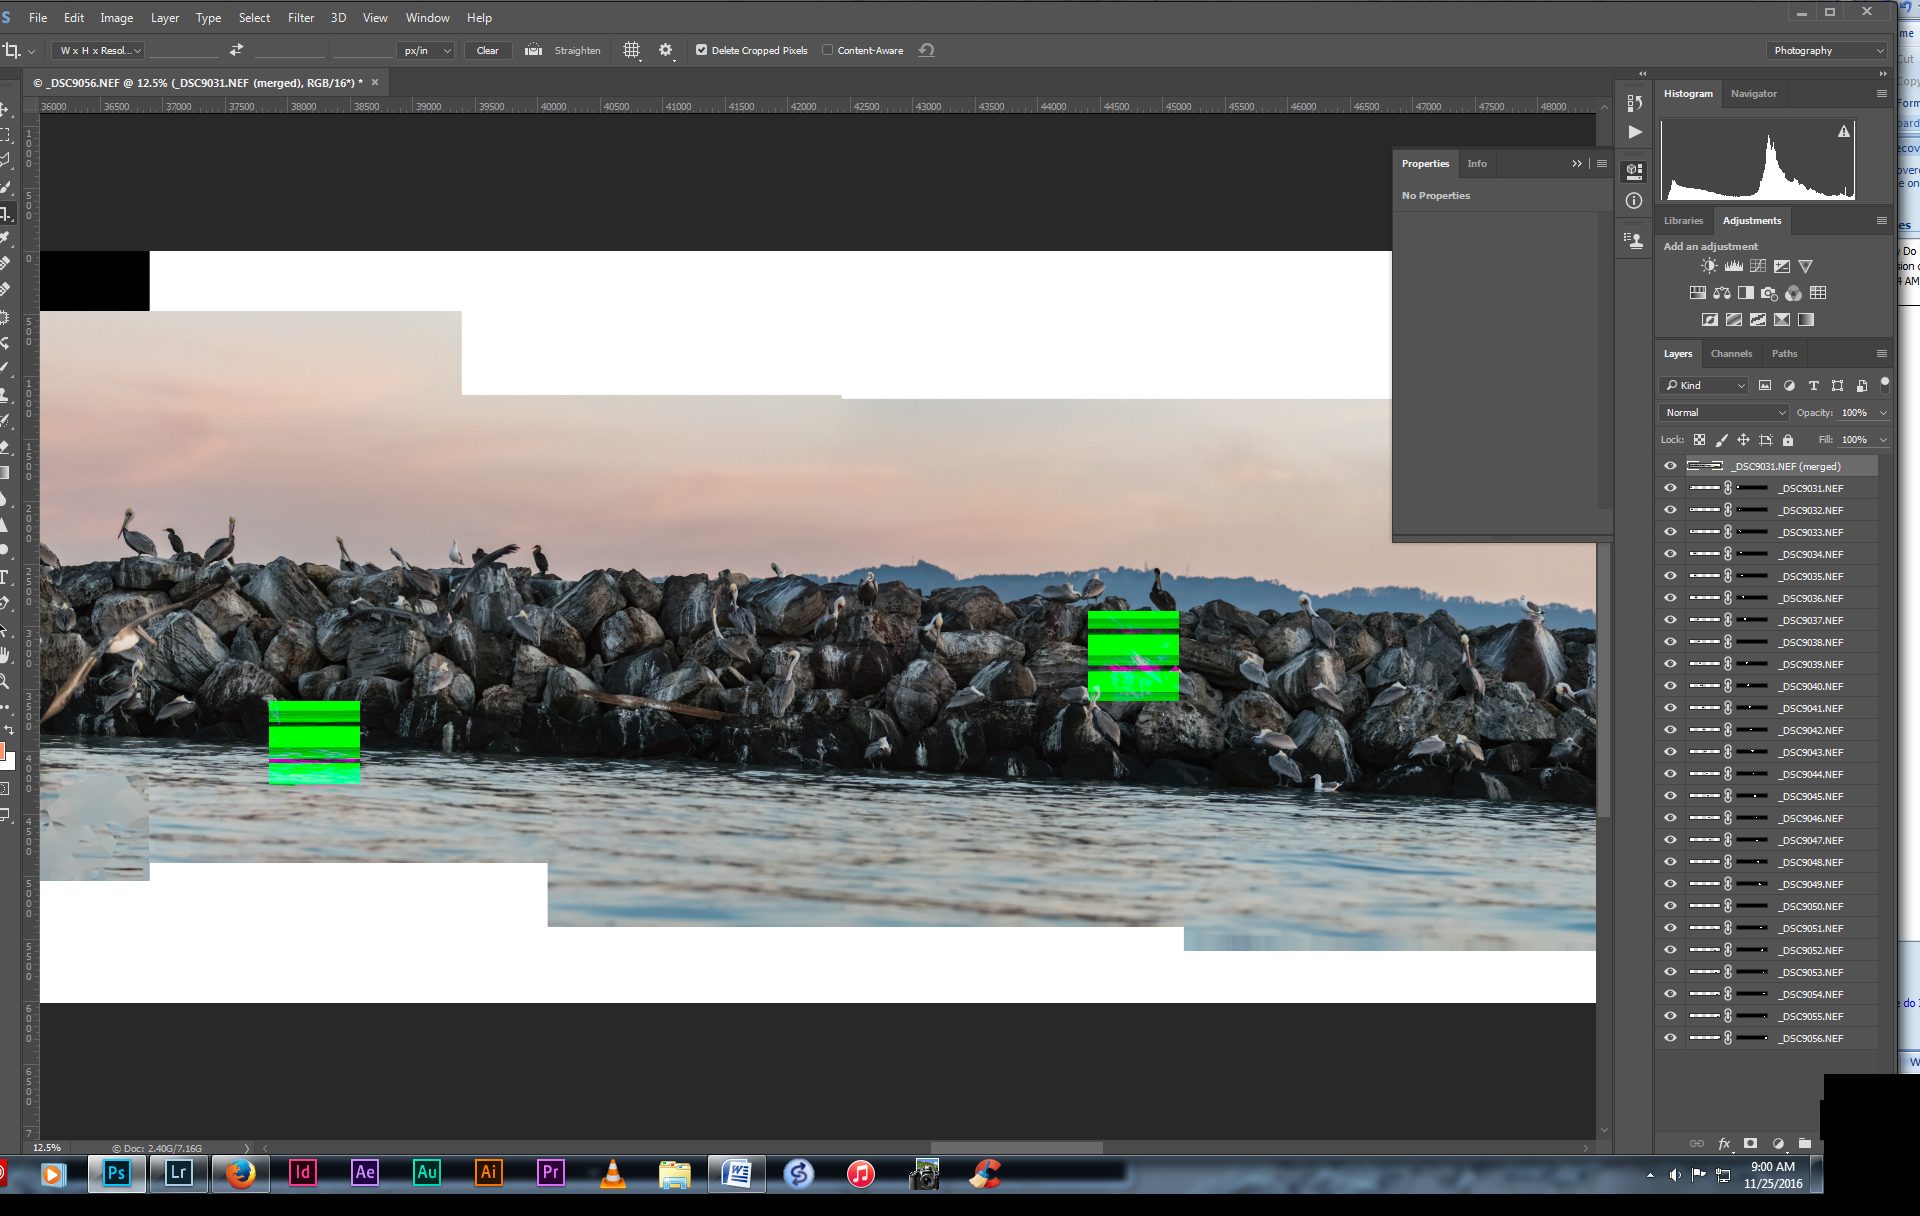The width and height of the screenshot is (1920, 1216).
Task: Uncheck Delete Cropped Pixels
Action: point(702,50)
